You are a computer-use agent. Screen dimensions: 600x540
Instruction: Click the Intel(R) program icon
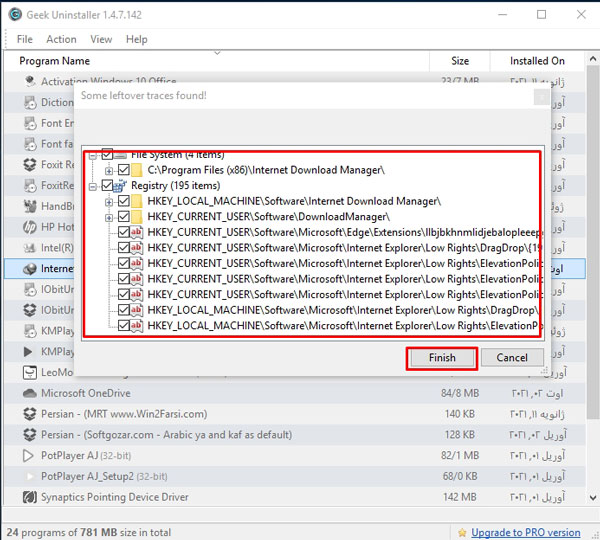[29, 248]
